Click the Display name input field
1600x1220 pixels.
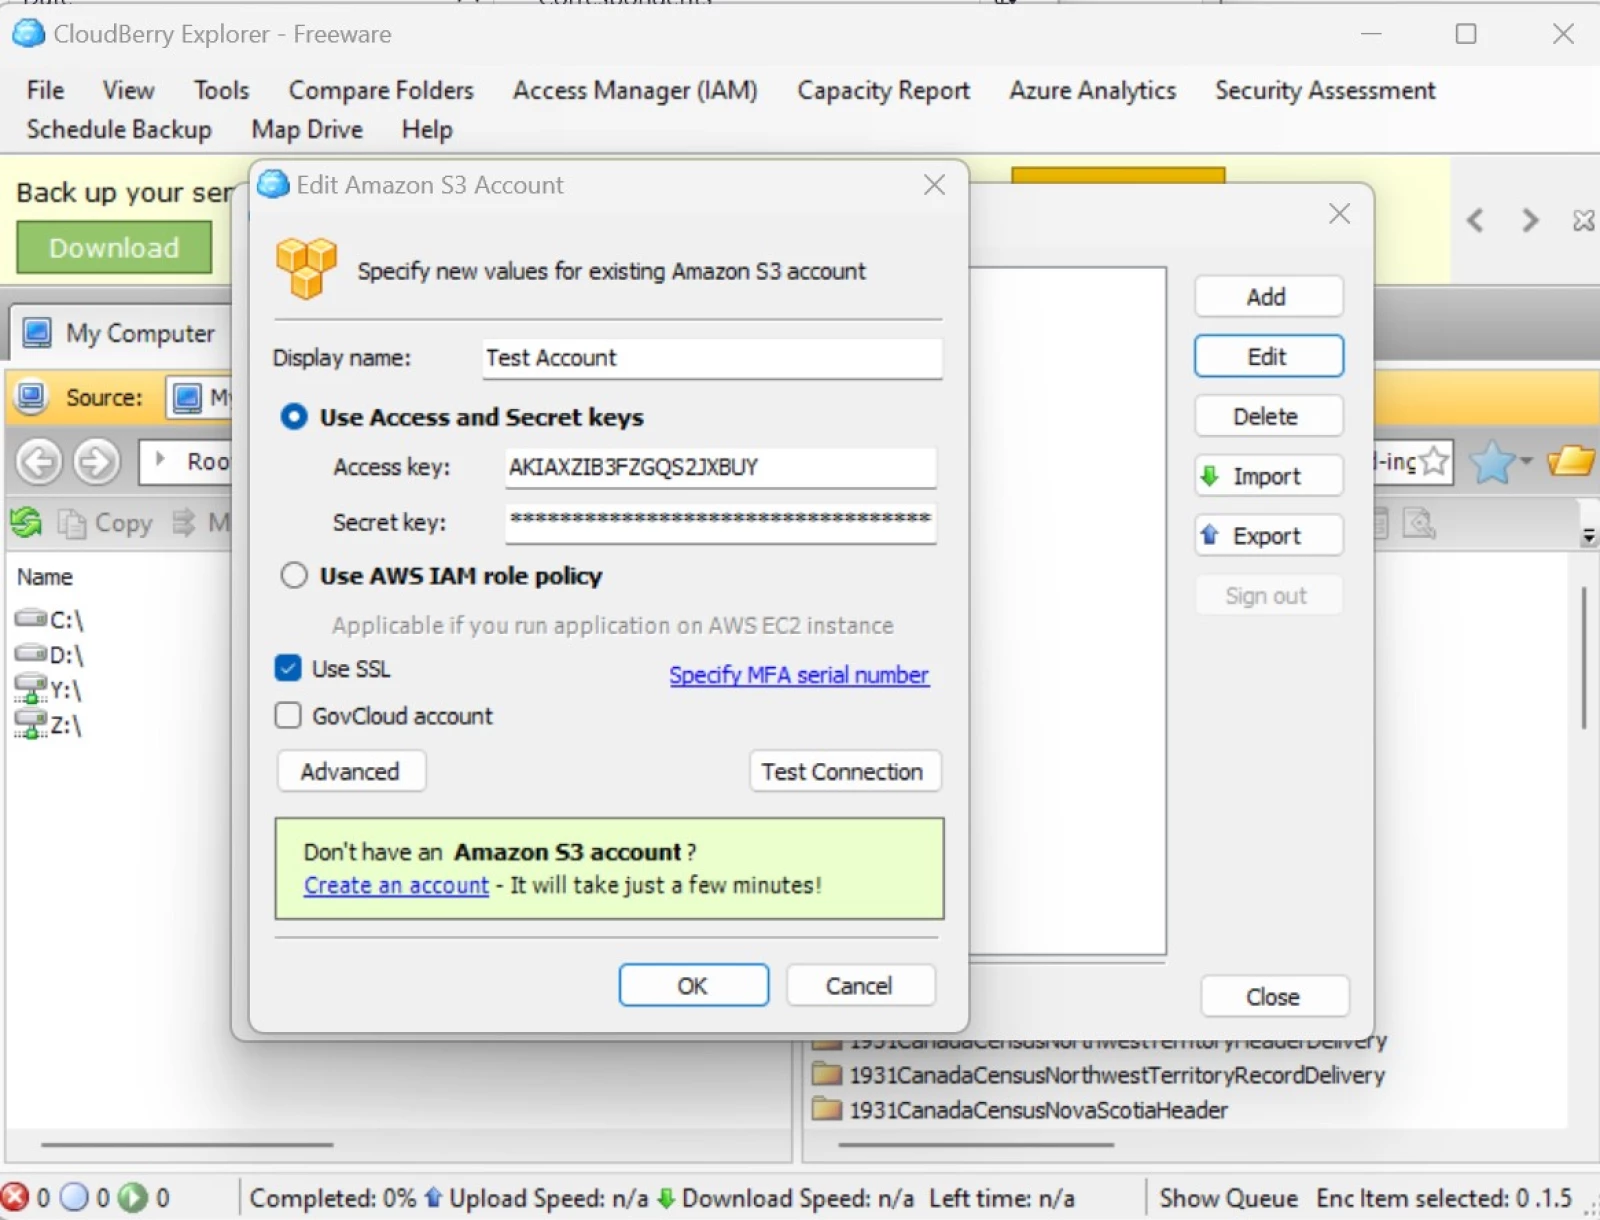click(x=712, y=358)
